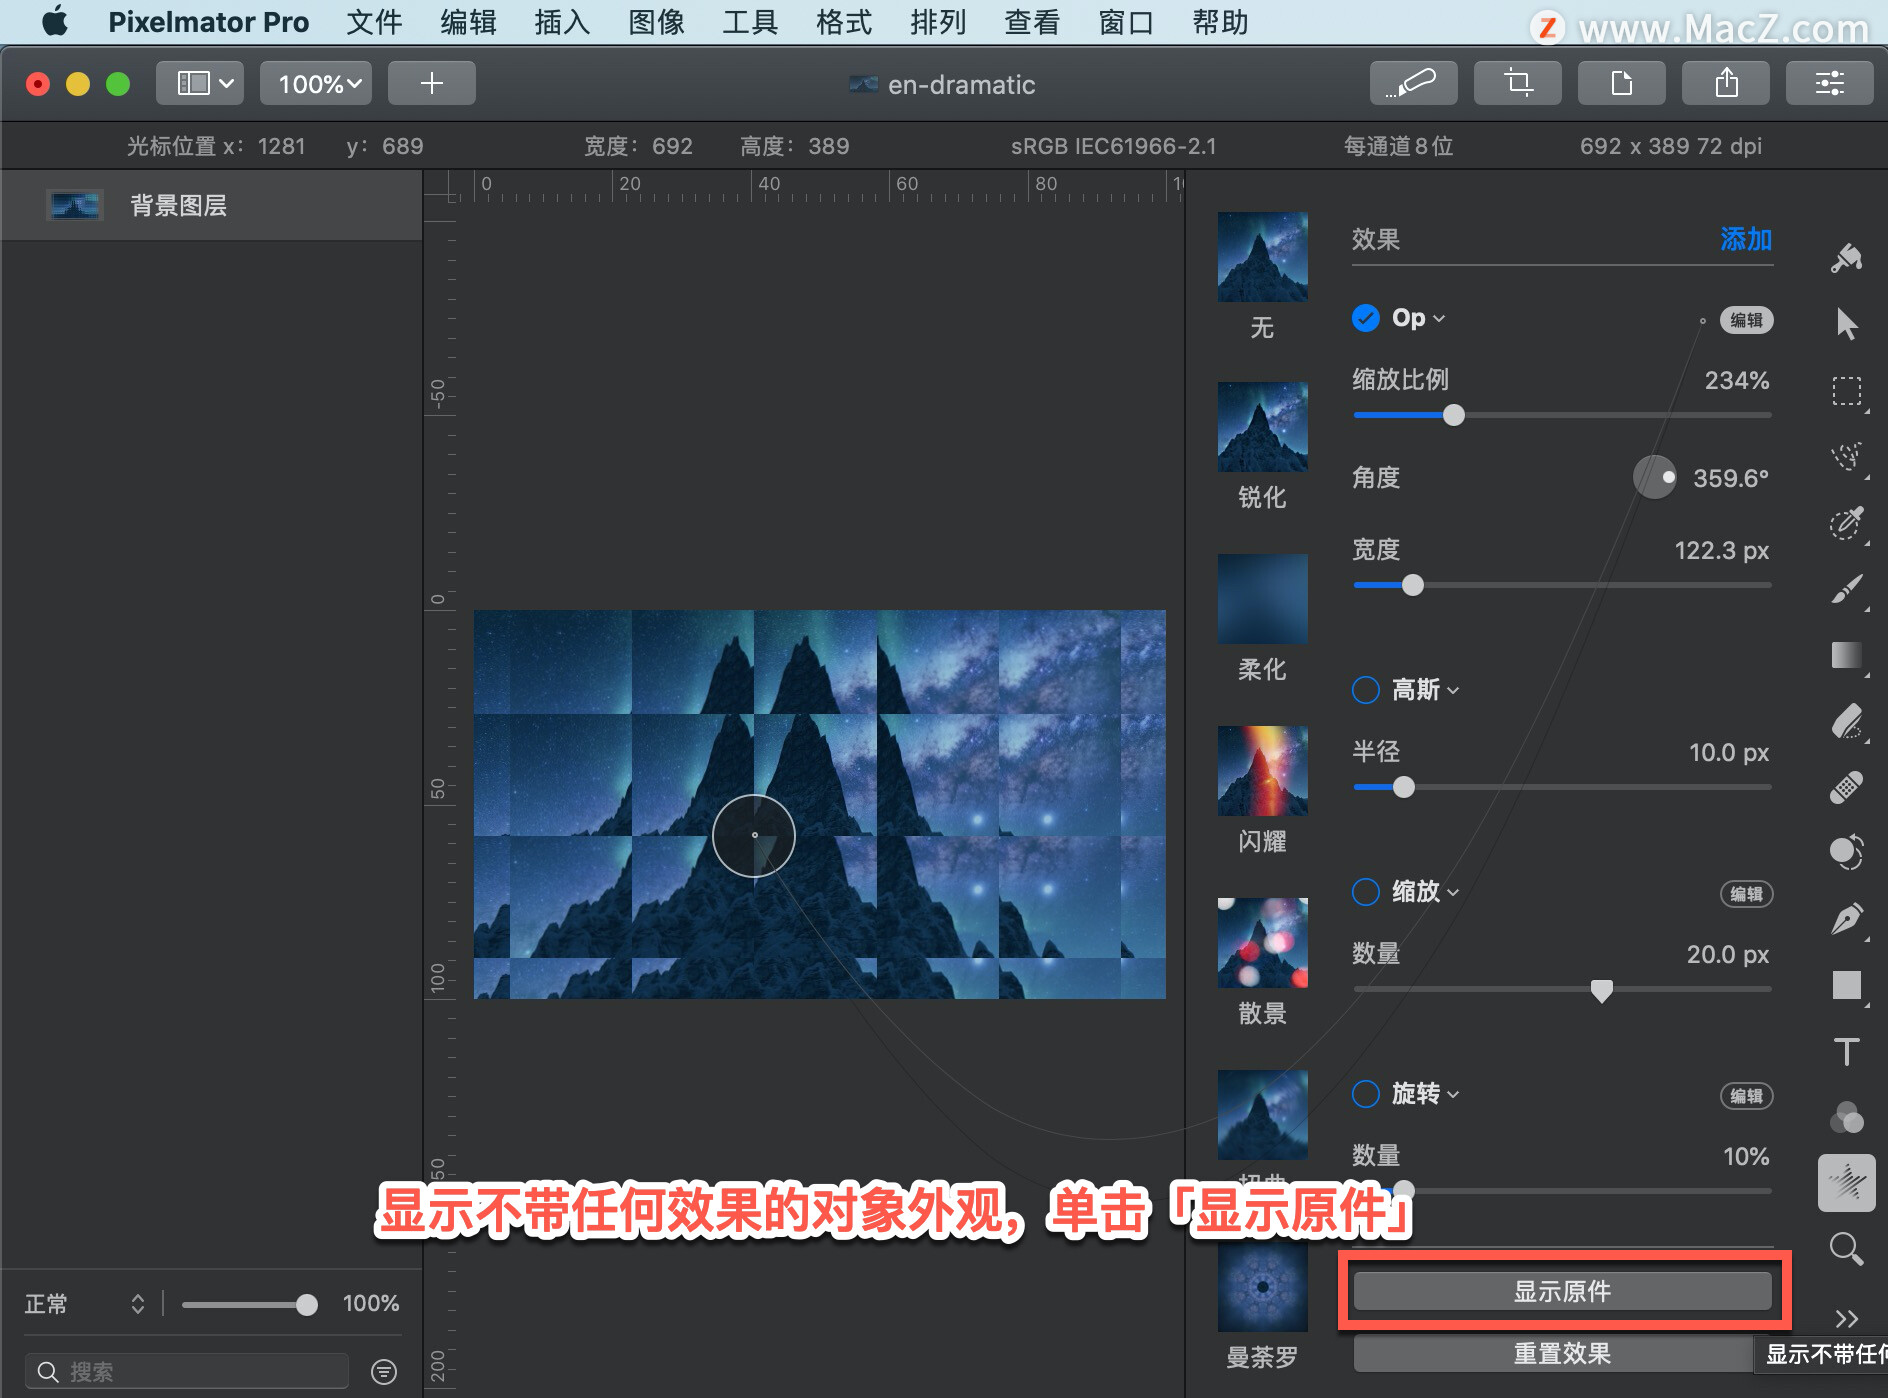Open the 插入 menu
Screen dimensions: 1888x1398
point(562,22)
